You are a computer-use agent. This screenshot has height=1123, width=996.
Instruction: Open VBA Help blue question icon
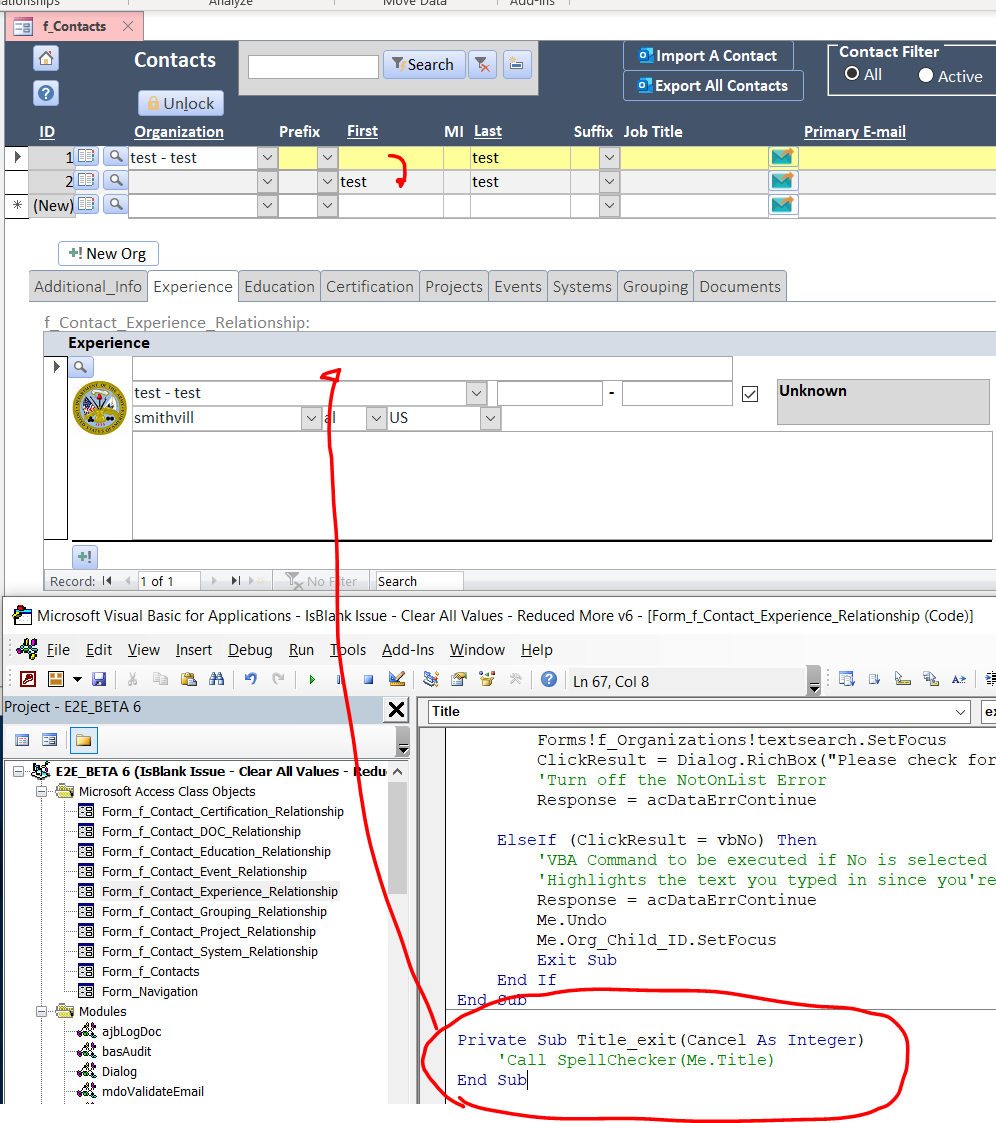point(548,679)
